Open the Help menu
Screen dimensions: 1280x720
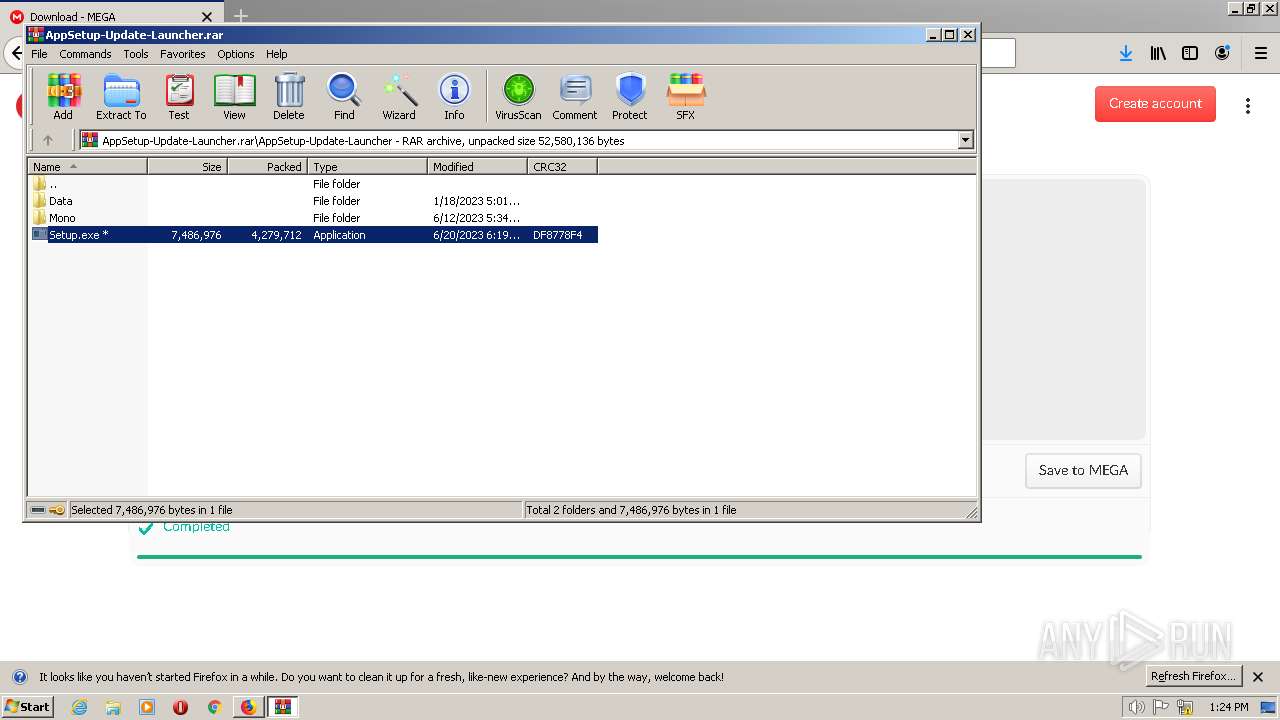277,54
